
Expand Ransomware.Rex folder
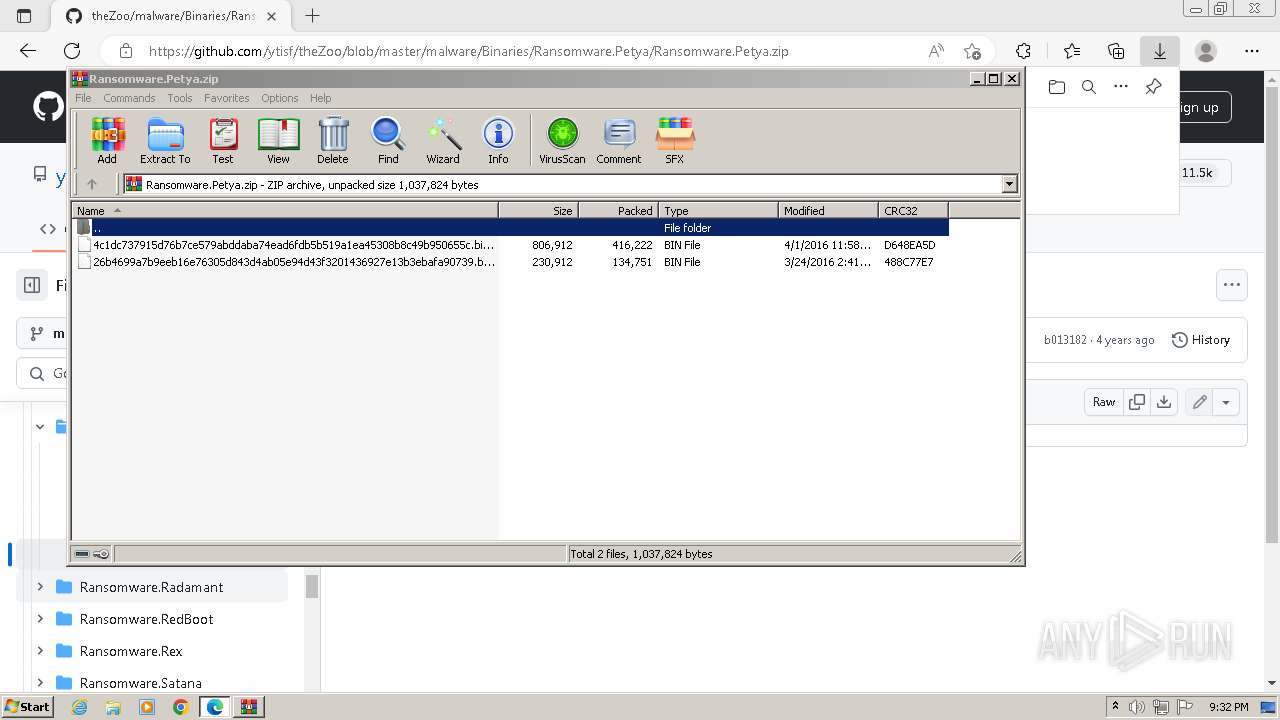(40, 651)
